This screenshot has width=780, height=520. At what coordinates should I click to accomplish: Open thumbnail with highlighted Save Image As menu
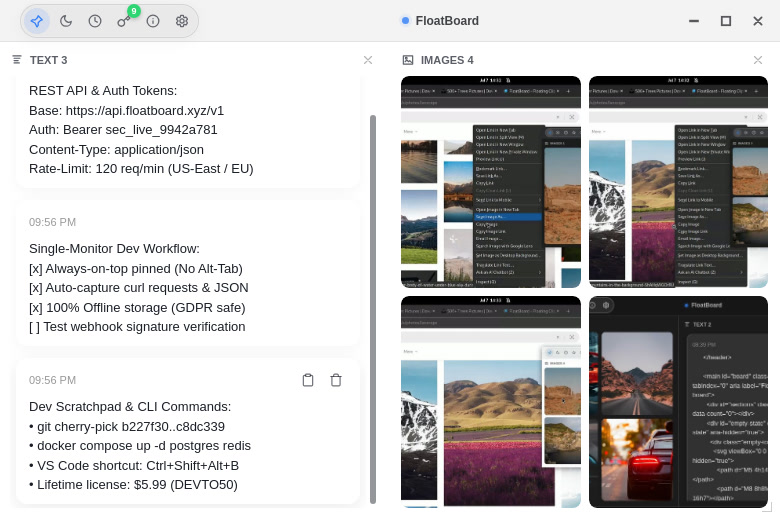[490, 182]
